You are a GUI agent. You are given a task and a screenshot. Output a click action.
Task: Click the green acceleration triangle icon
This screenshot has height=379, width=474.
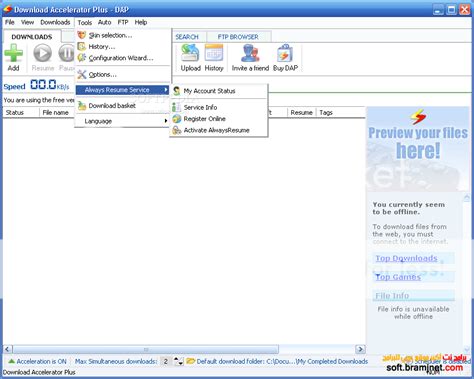11,361
